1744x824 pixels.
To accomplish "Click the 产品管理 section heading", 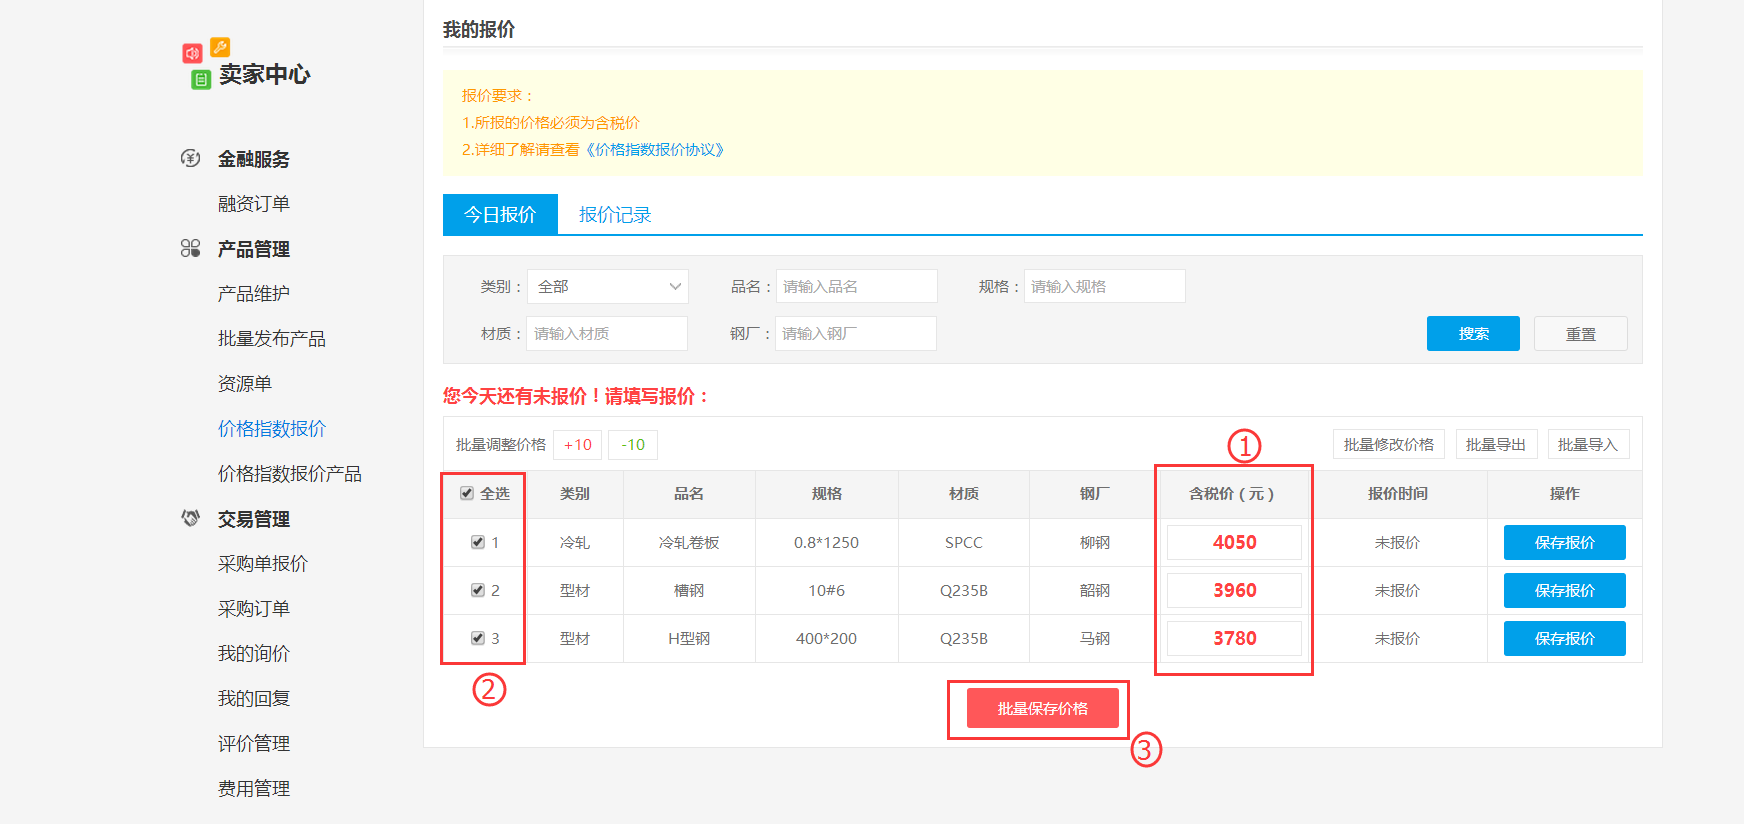I will pos(254,248).
